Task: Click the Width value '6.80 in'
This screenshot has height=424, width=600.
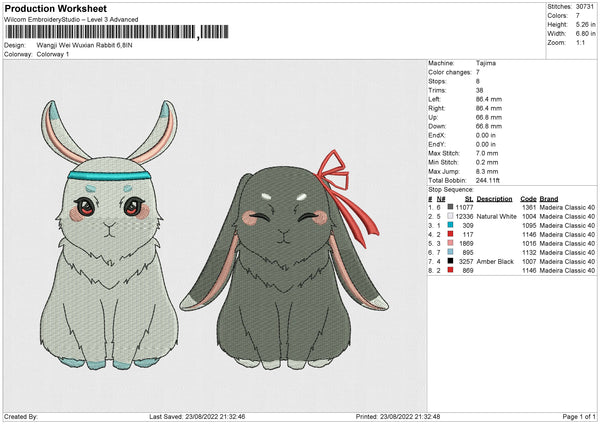Action: (585, 34)
